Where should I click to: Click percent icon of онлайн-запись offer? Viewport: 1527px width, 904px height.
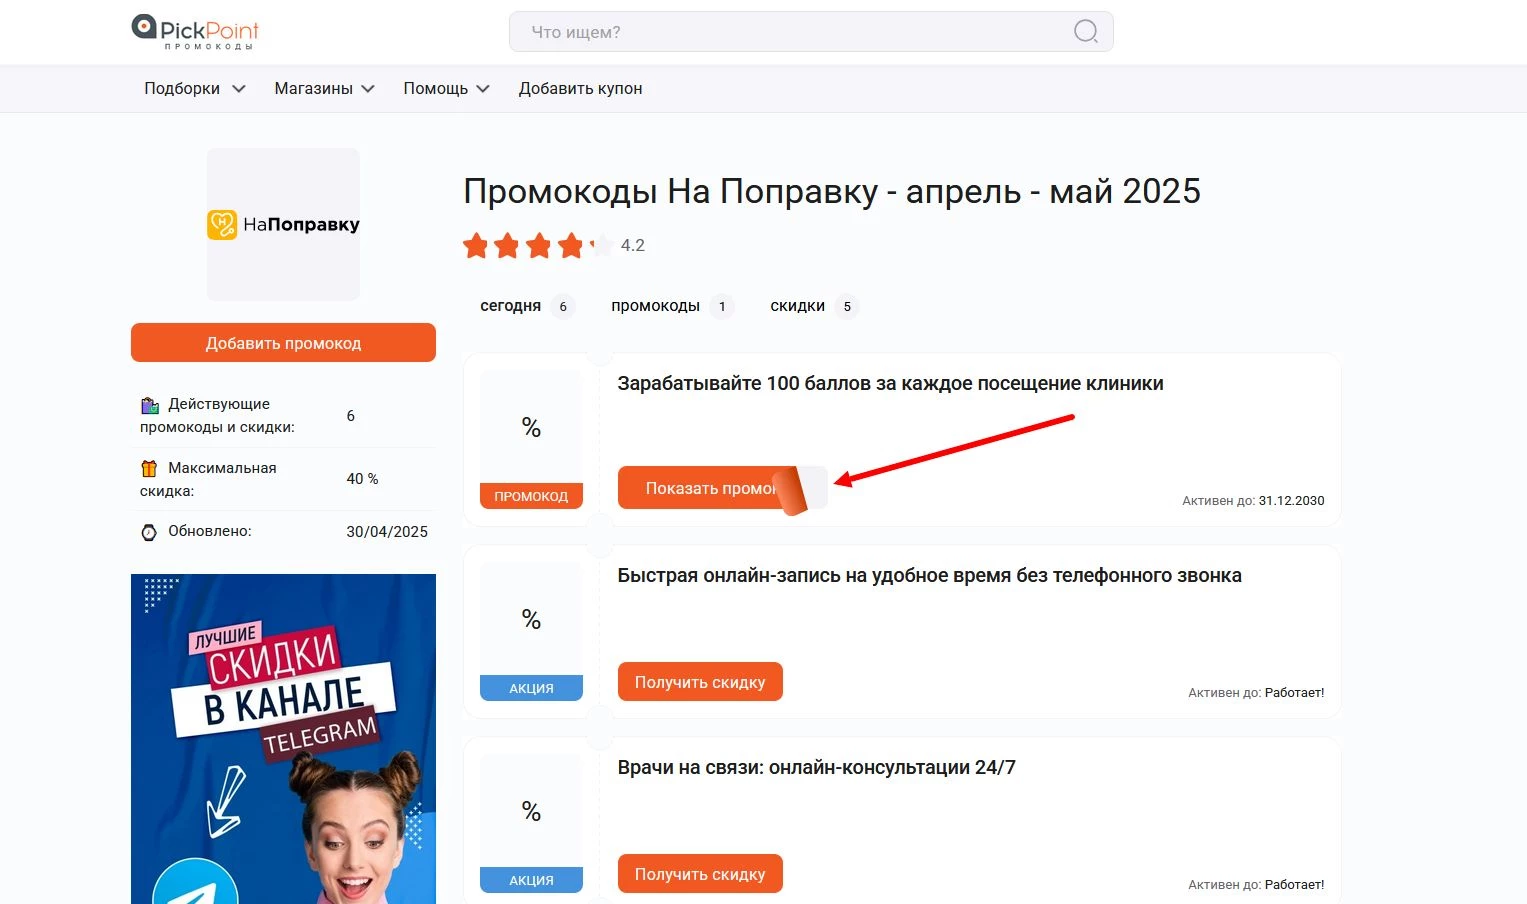(531, 620)
